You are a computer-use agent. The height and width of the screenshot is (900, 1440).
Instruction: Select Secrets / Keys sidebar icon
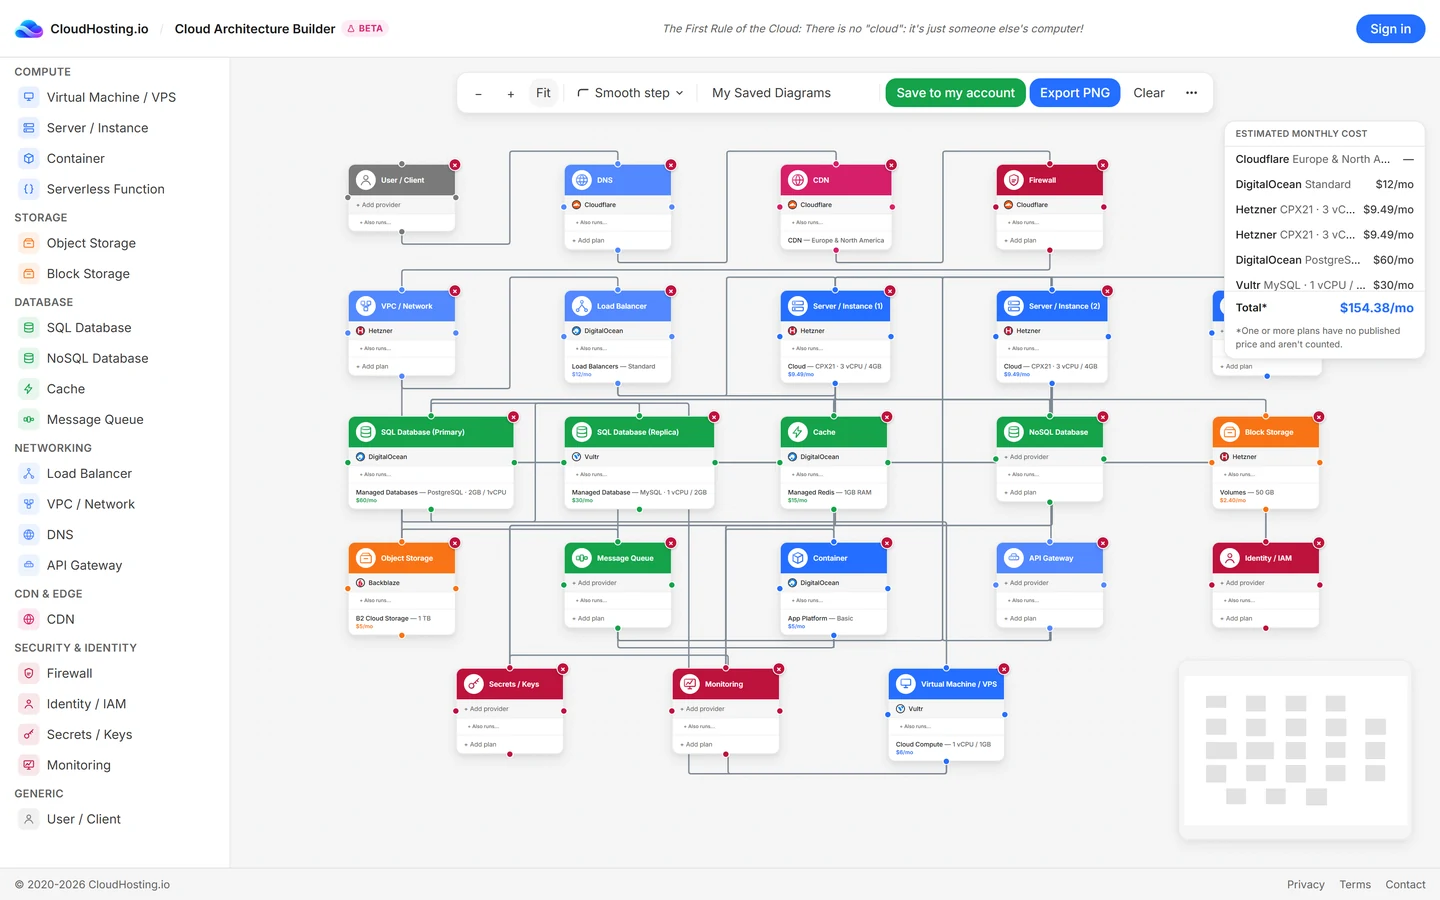click(29, 735)
